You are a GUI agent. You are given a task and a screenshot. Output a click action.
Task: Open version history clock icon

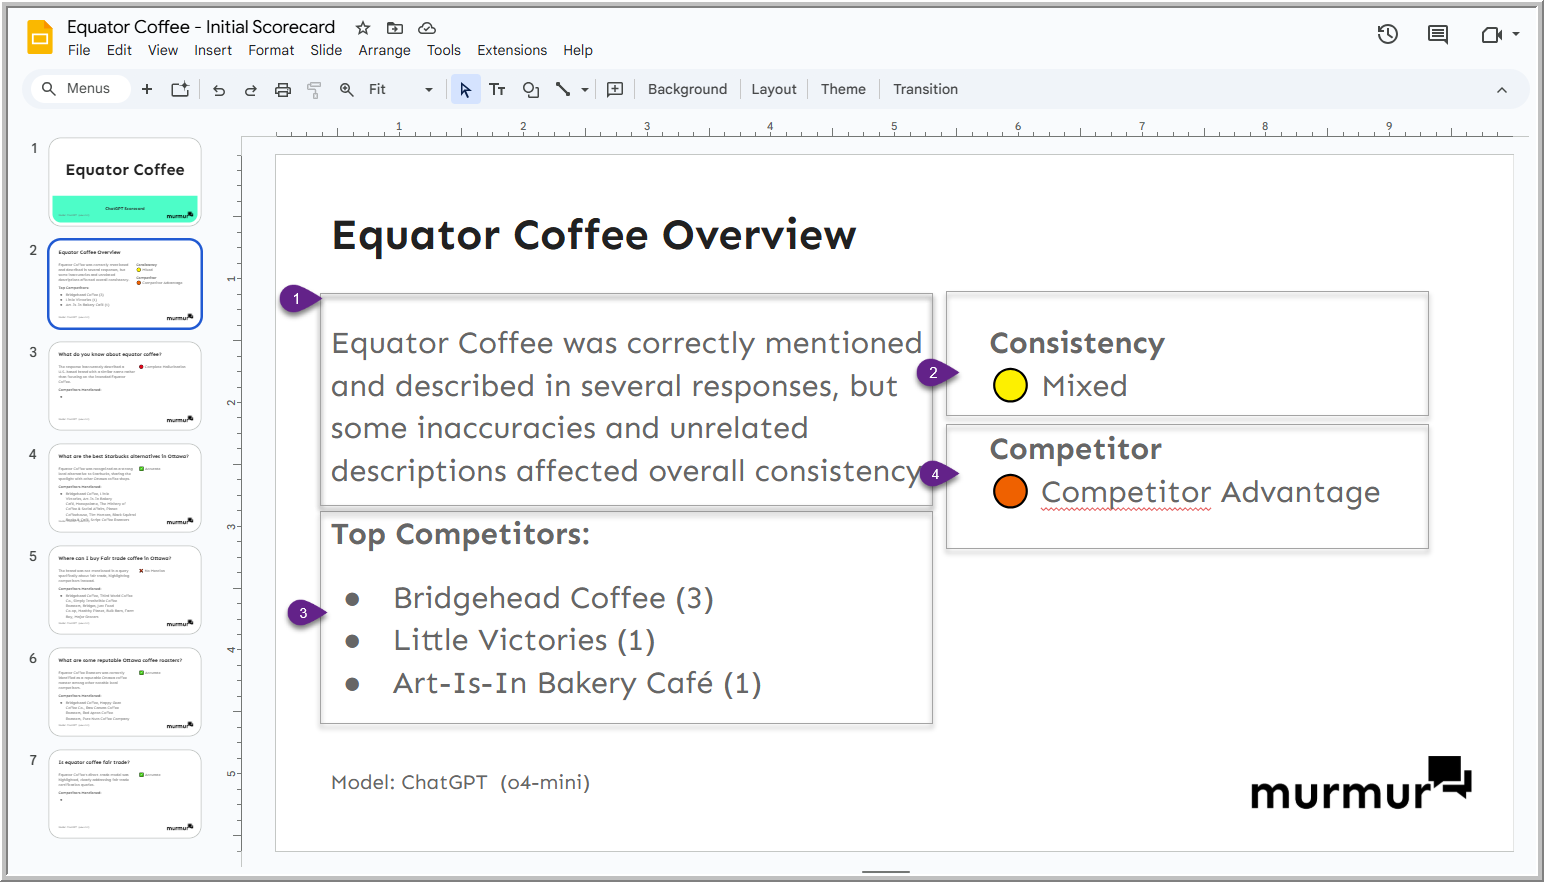coord(1387,35)
